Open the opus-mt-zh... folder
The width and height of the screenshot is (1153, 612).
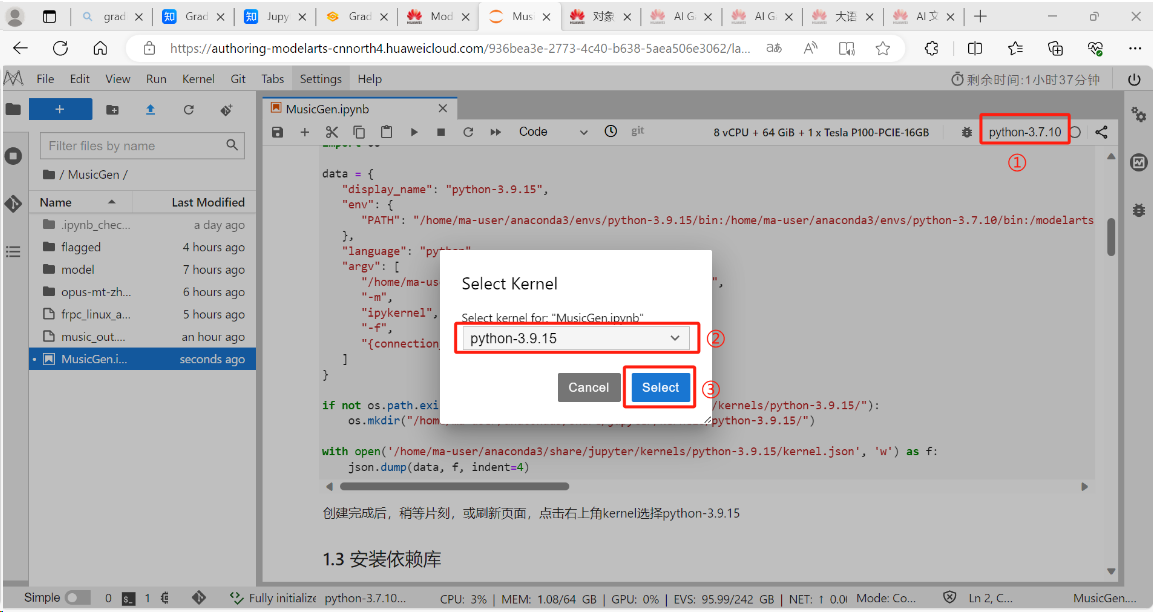pyautogui.click(x=143, y=292)
